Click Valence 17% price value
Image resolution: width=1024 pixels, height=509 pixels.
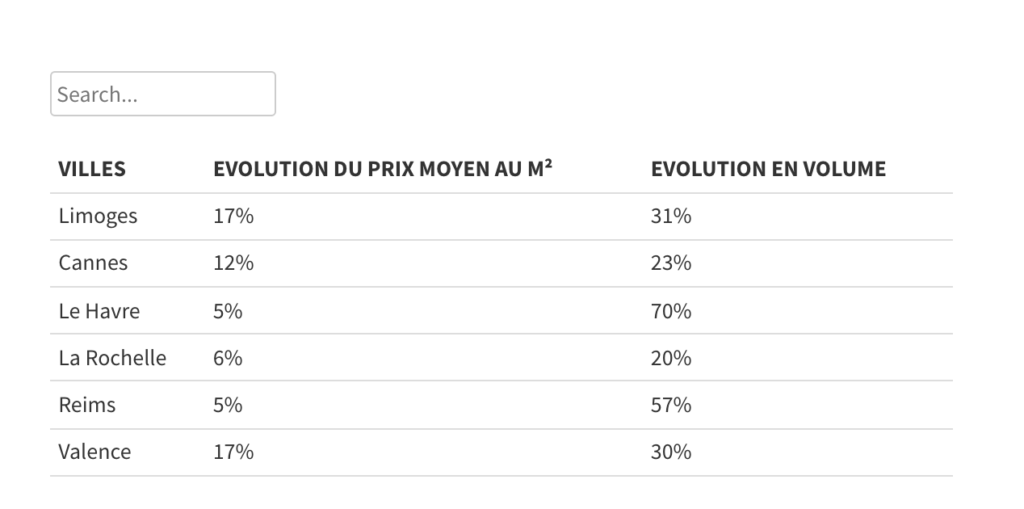coord(233,452)
